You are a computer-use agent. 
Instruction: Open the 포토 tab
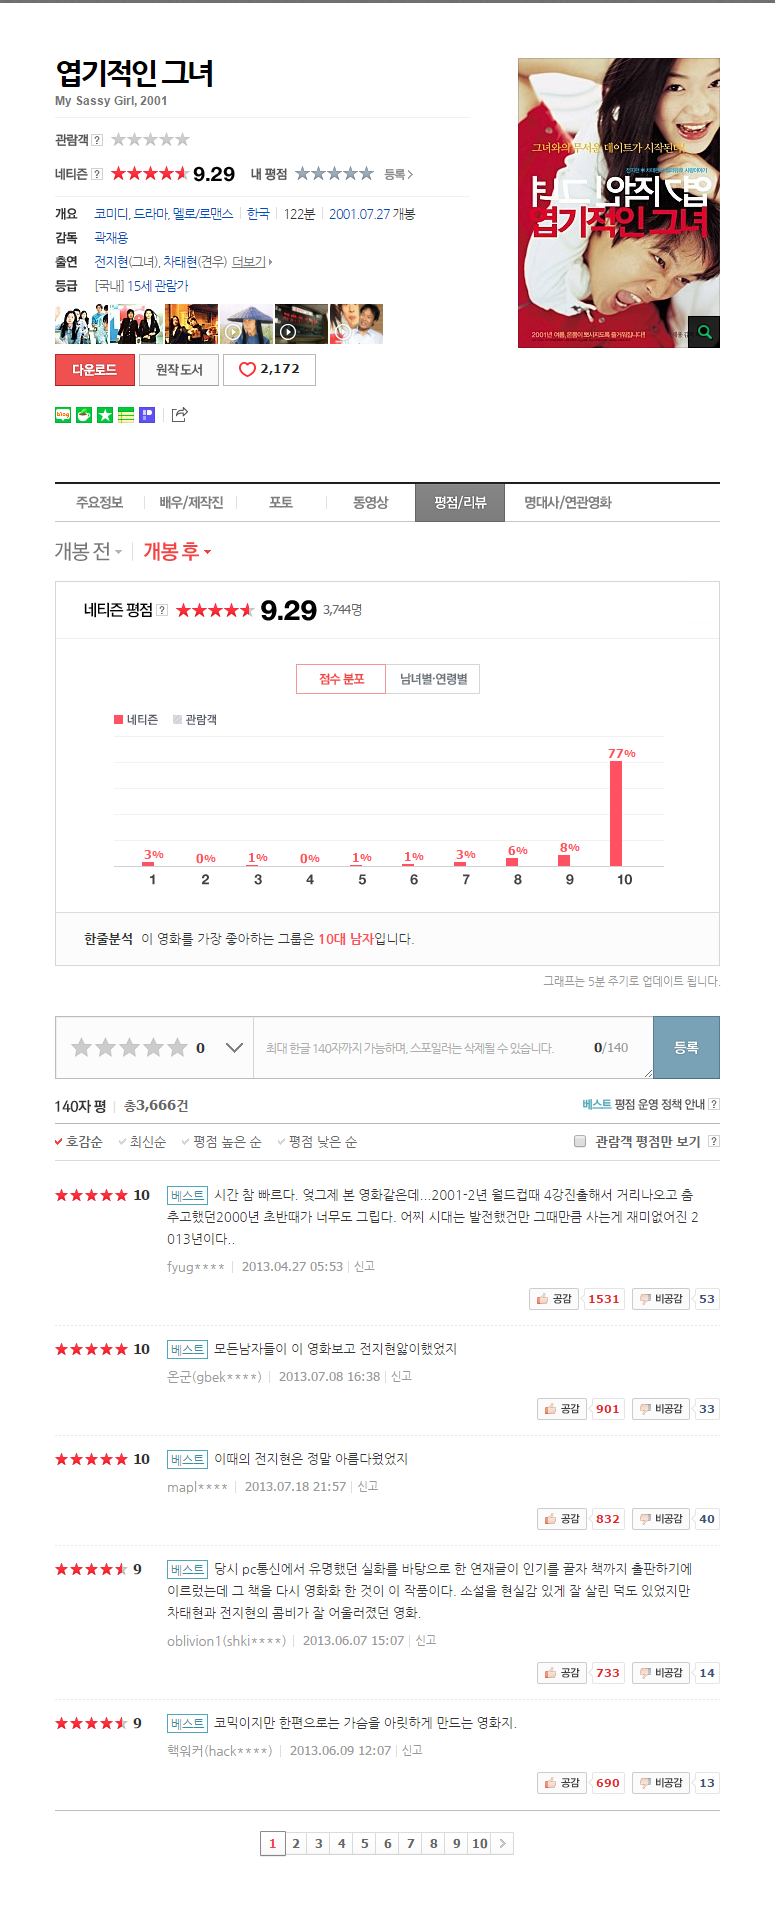281,502
